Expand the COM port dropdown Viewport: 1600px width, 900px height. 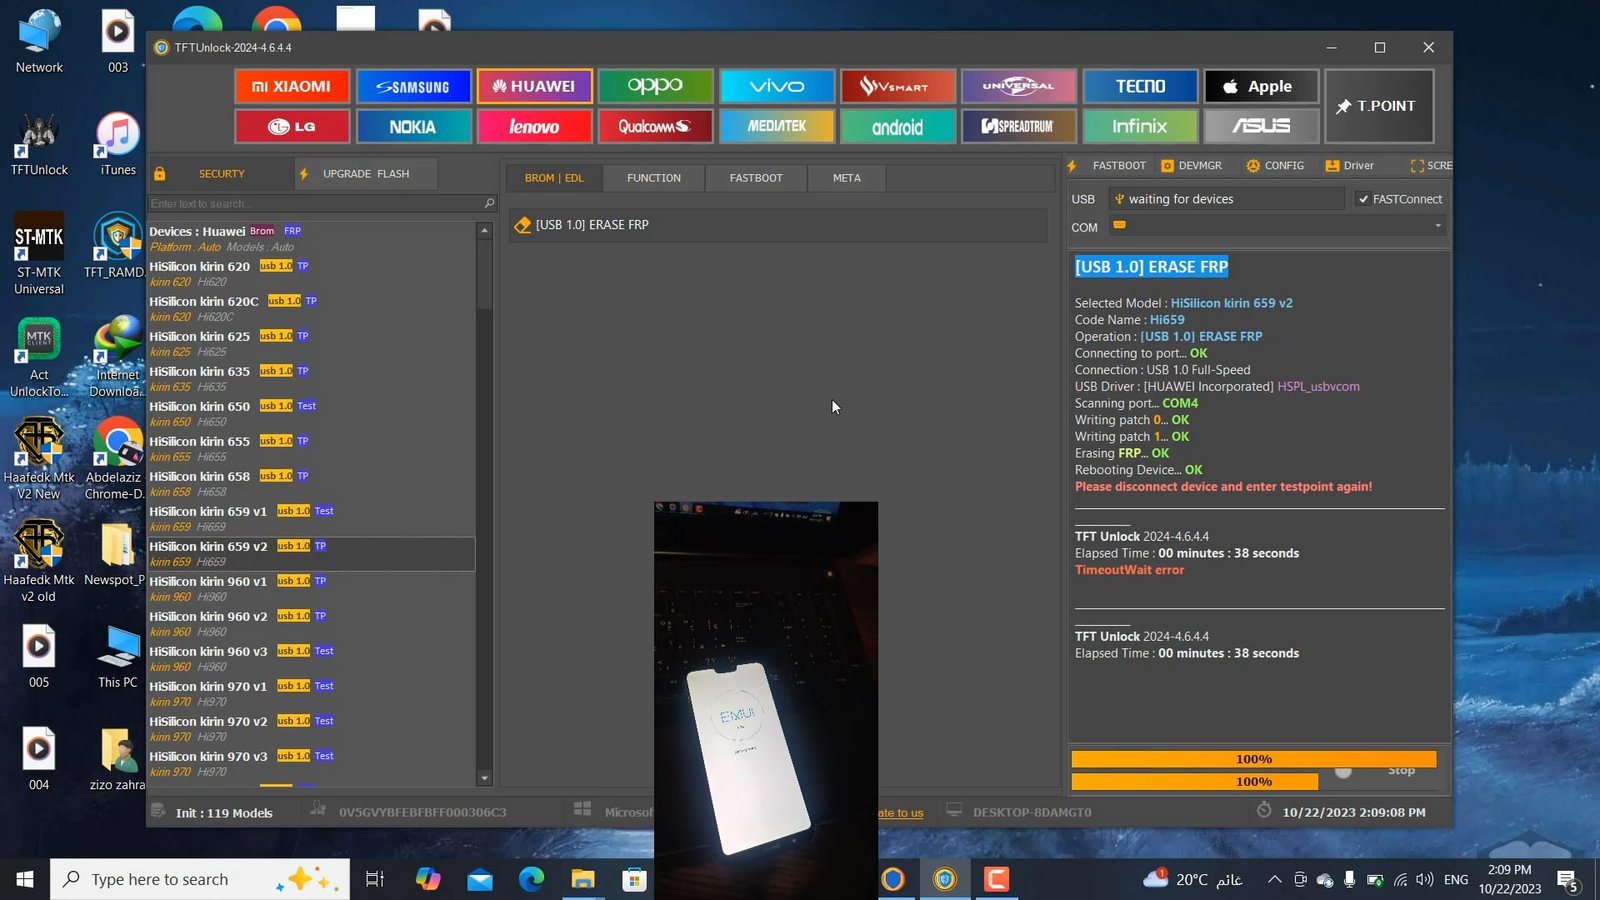coord(1438,226)
